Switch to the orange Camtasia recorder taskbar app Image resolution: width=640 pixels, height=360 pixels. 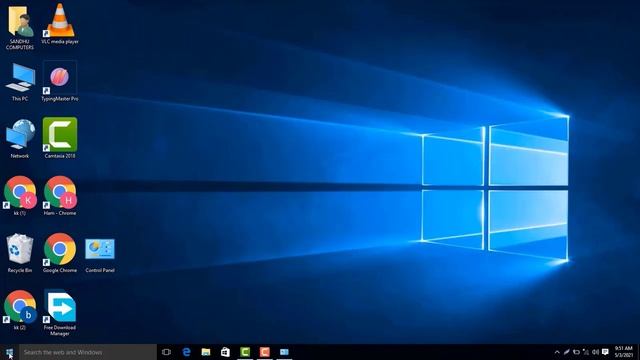264,352
